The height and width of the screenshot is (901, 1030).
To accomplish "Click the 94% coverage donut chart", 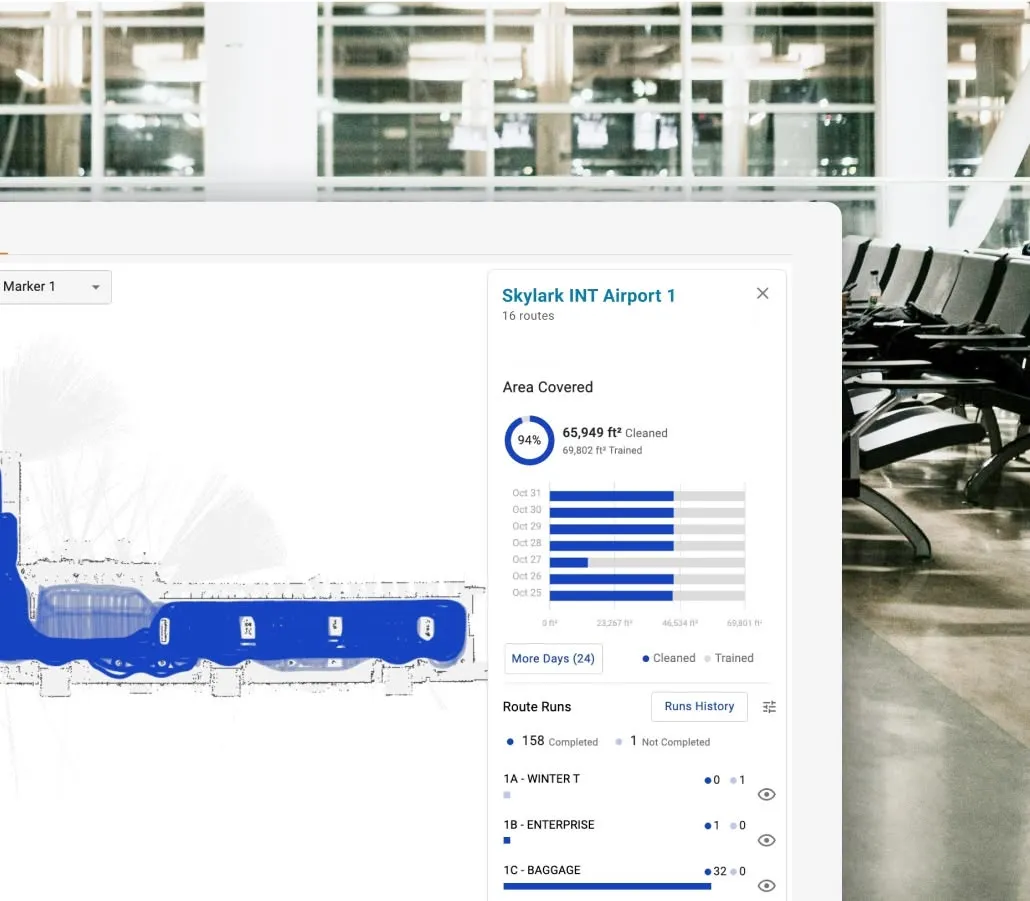I will (529, 440).
